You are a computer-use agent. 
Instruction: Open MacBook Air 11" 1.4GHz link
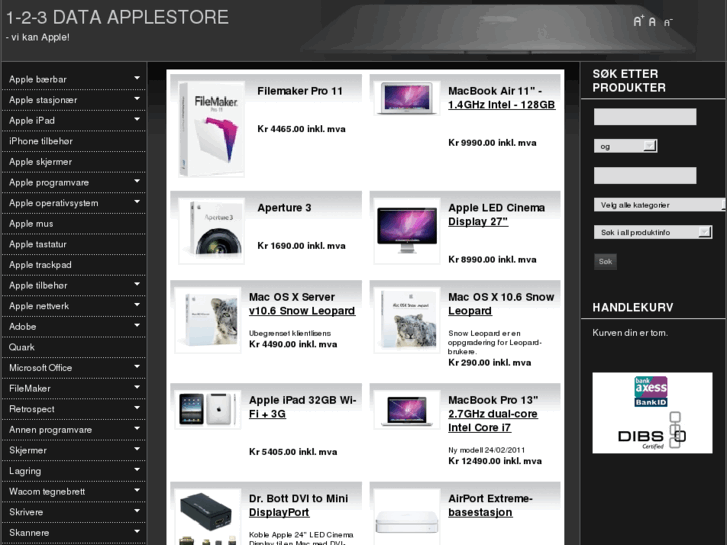coord(501,98)
